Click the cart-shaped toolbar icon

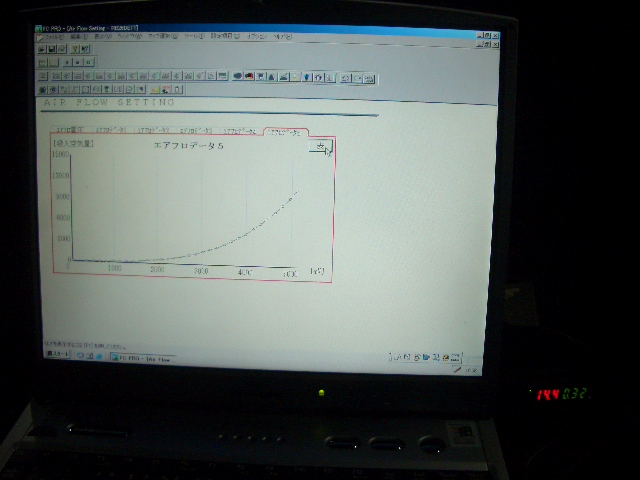[x=260, y=76]
